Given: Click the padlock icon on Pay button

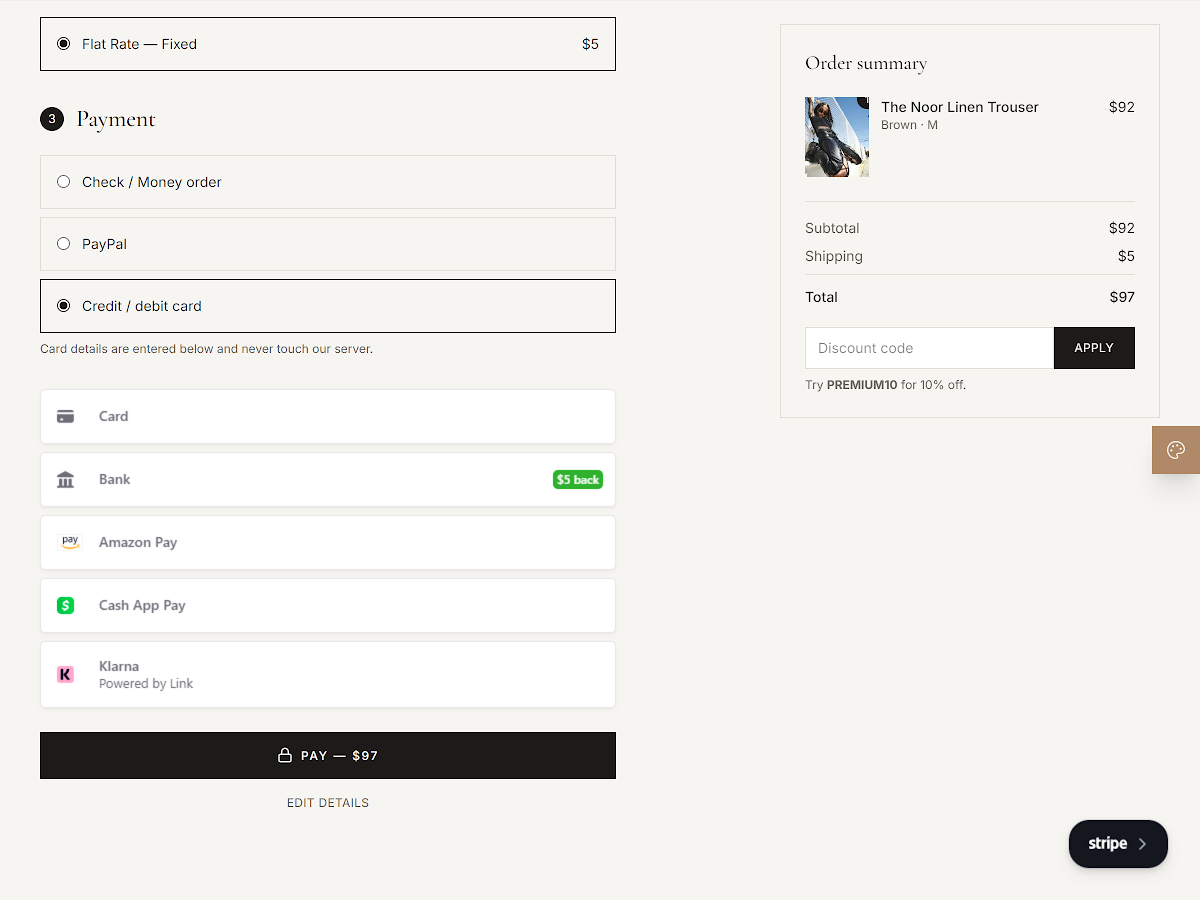Looking at the screenshot, I should 285,755.
